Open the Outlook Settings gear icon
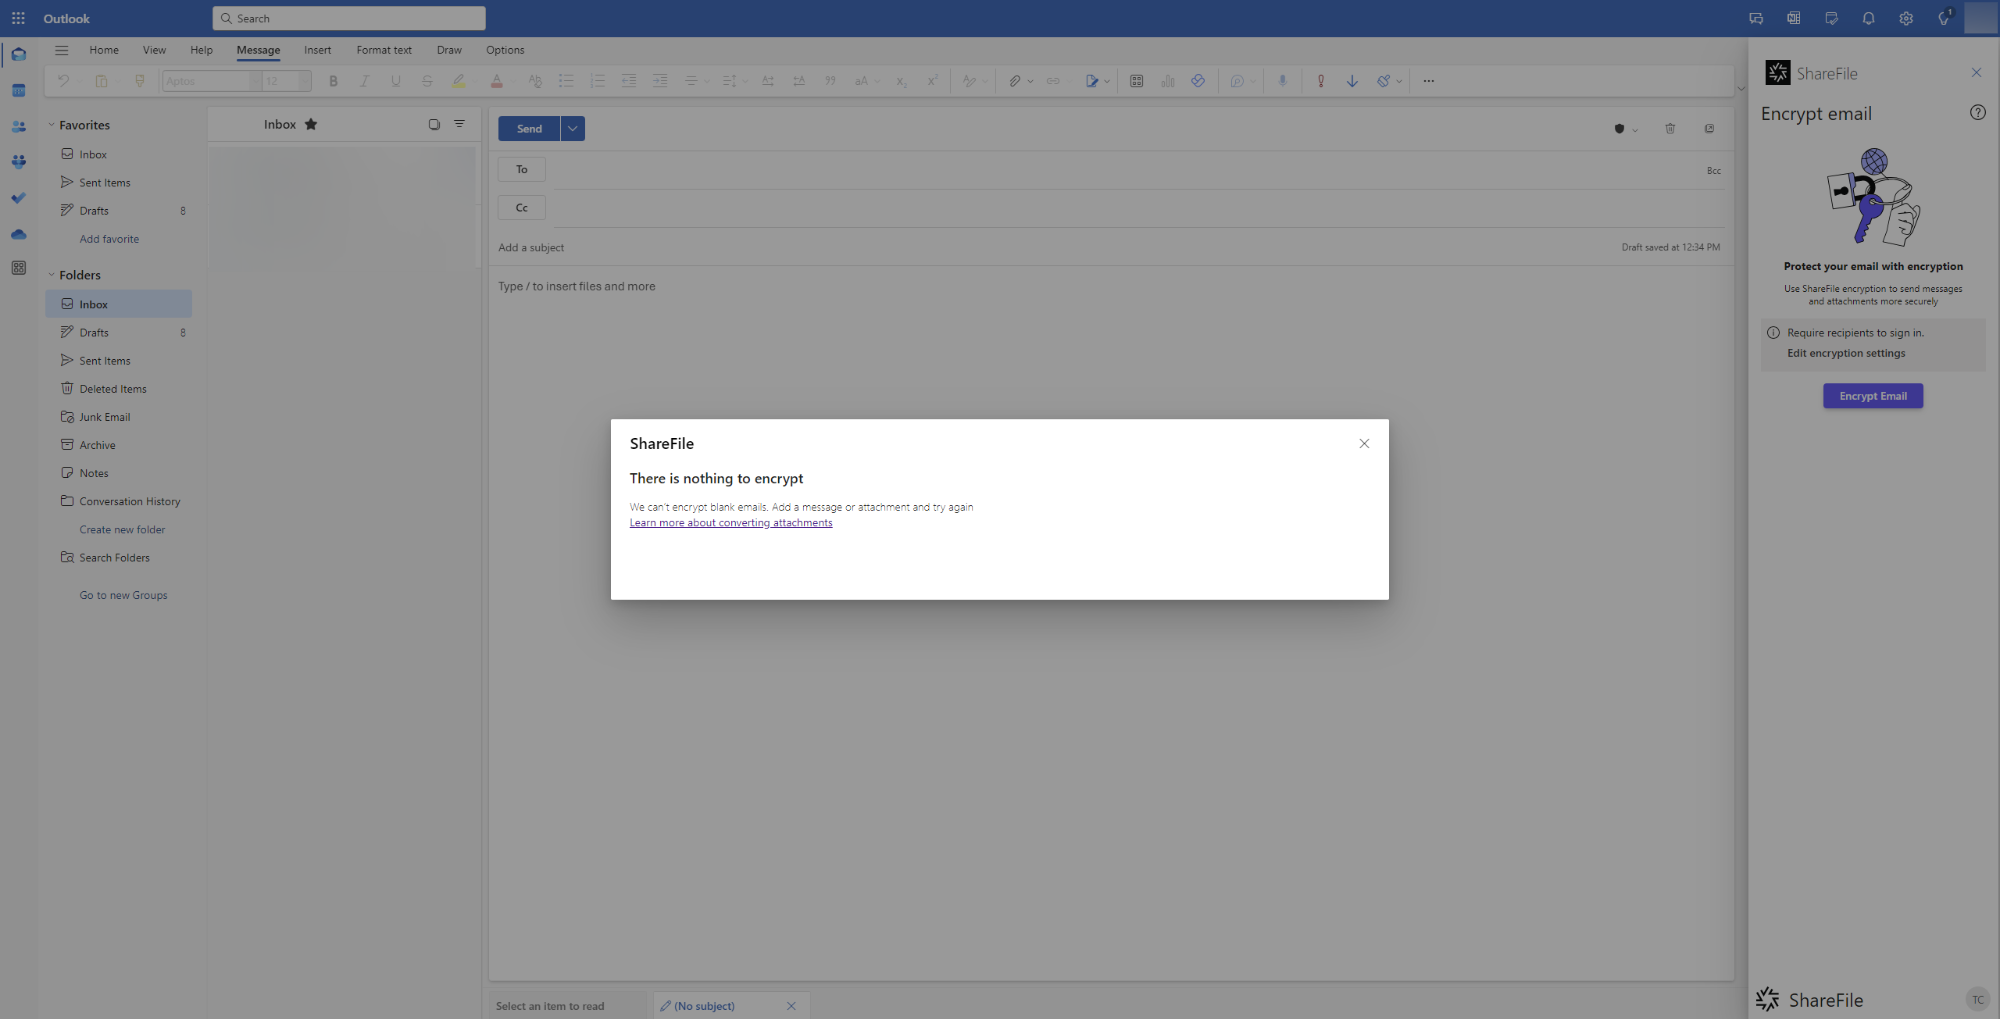Viewport: 2000px width, 1019px height. click(x=1906, y=18)
